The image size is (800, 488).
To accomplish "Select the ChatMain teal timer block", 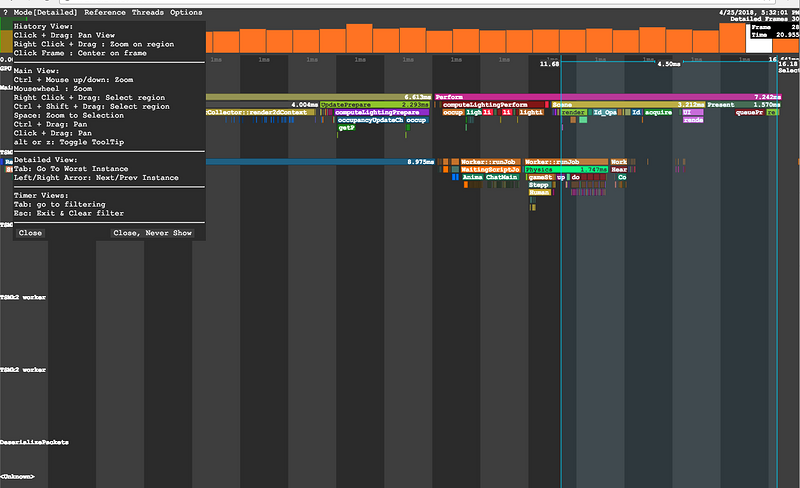I will 502,177.
